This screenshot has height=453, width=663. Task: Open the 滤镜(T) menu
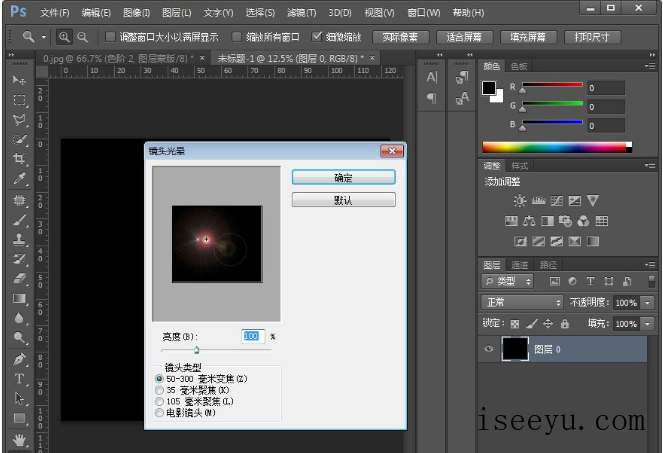301,13
